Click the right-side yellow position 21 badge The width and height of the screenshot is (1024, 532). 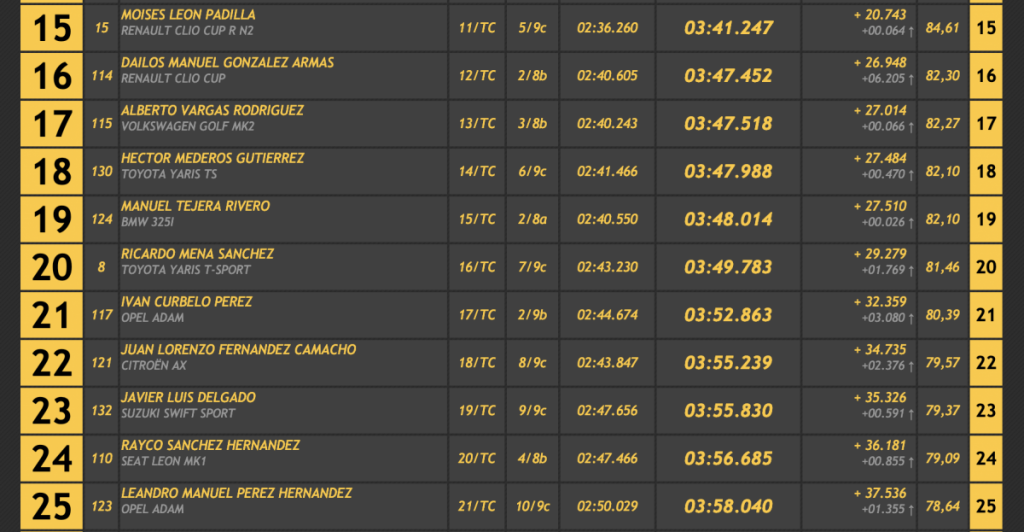986,316
